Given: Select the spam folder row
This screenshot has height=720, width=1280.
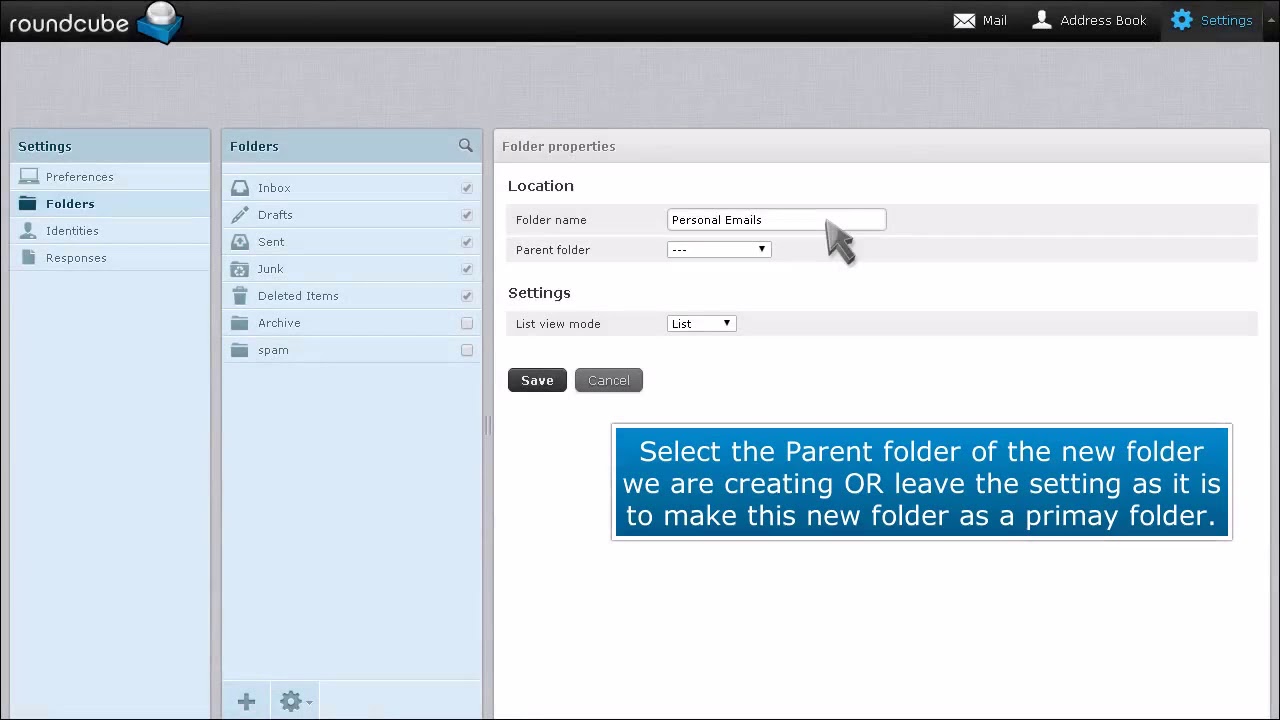Looking at the screenshot, I should coord(351,350).
